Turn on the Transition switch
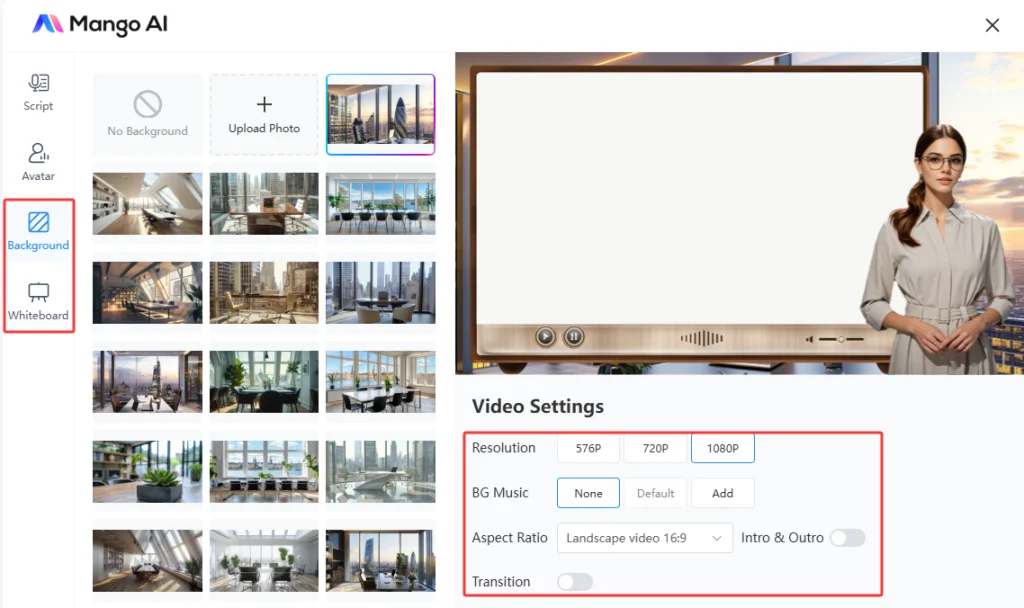Viewport: 1024px width, 608px height. click(575, 582)
